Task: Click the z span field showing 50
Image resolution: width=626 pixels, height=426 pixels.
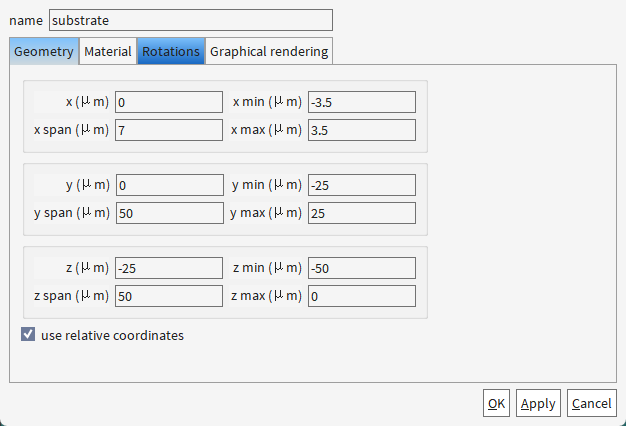Action: (169, 296)
